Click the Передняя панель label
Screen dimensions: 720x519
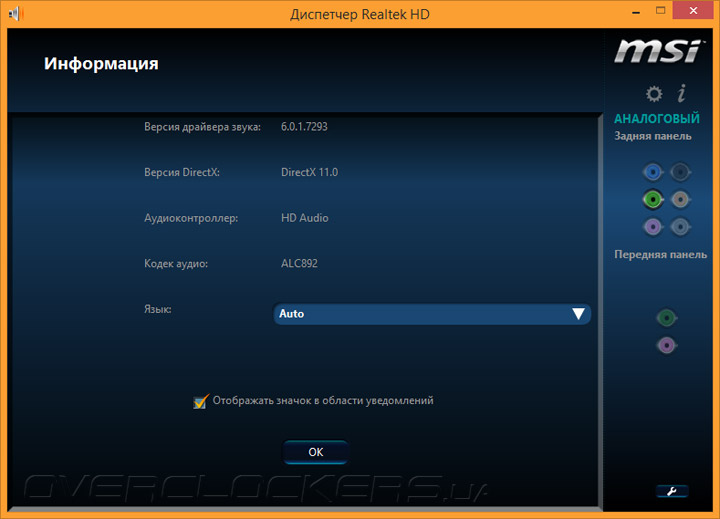[x=660, y=254]
